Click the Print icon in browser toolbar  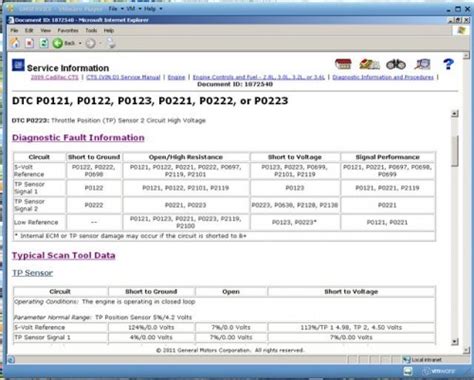(x=111, y=43)
